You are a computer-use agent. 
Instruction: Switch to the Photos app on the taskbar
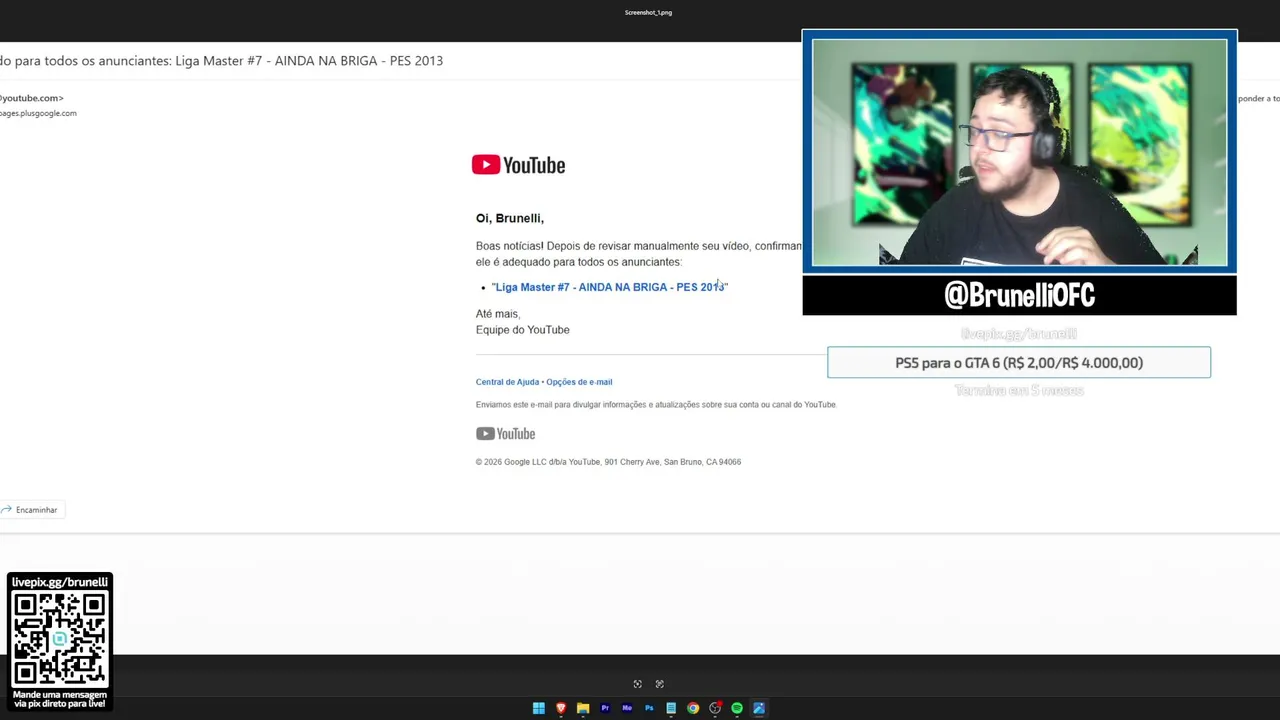coord(759,708)
